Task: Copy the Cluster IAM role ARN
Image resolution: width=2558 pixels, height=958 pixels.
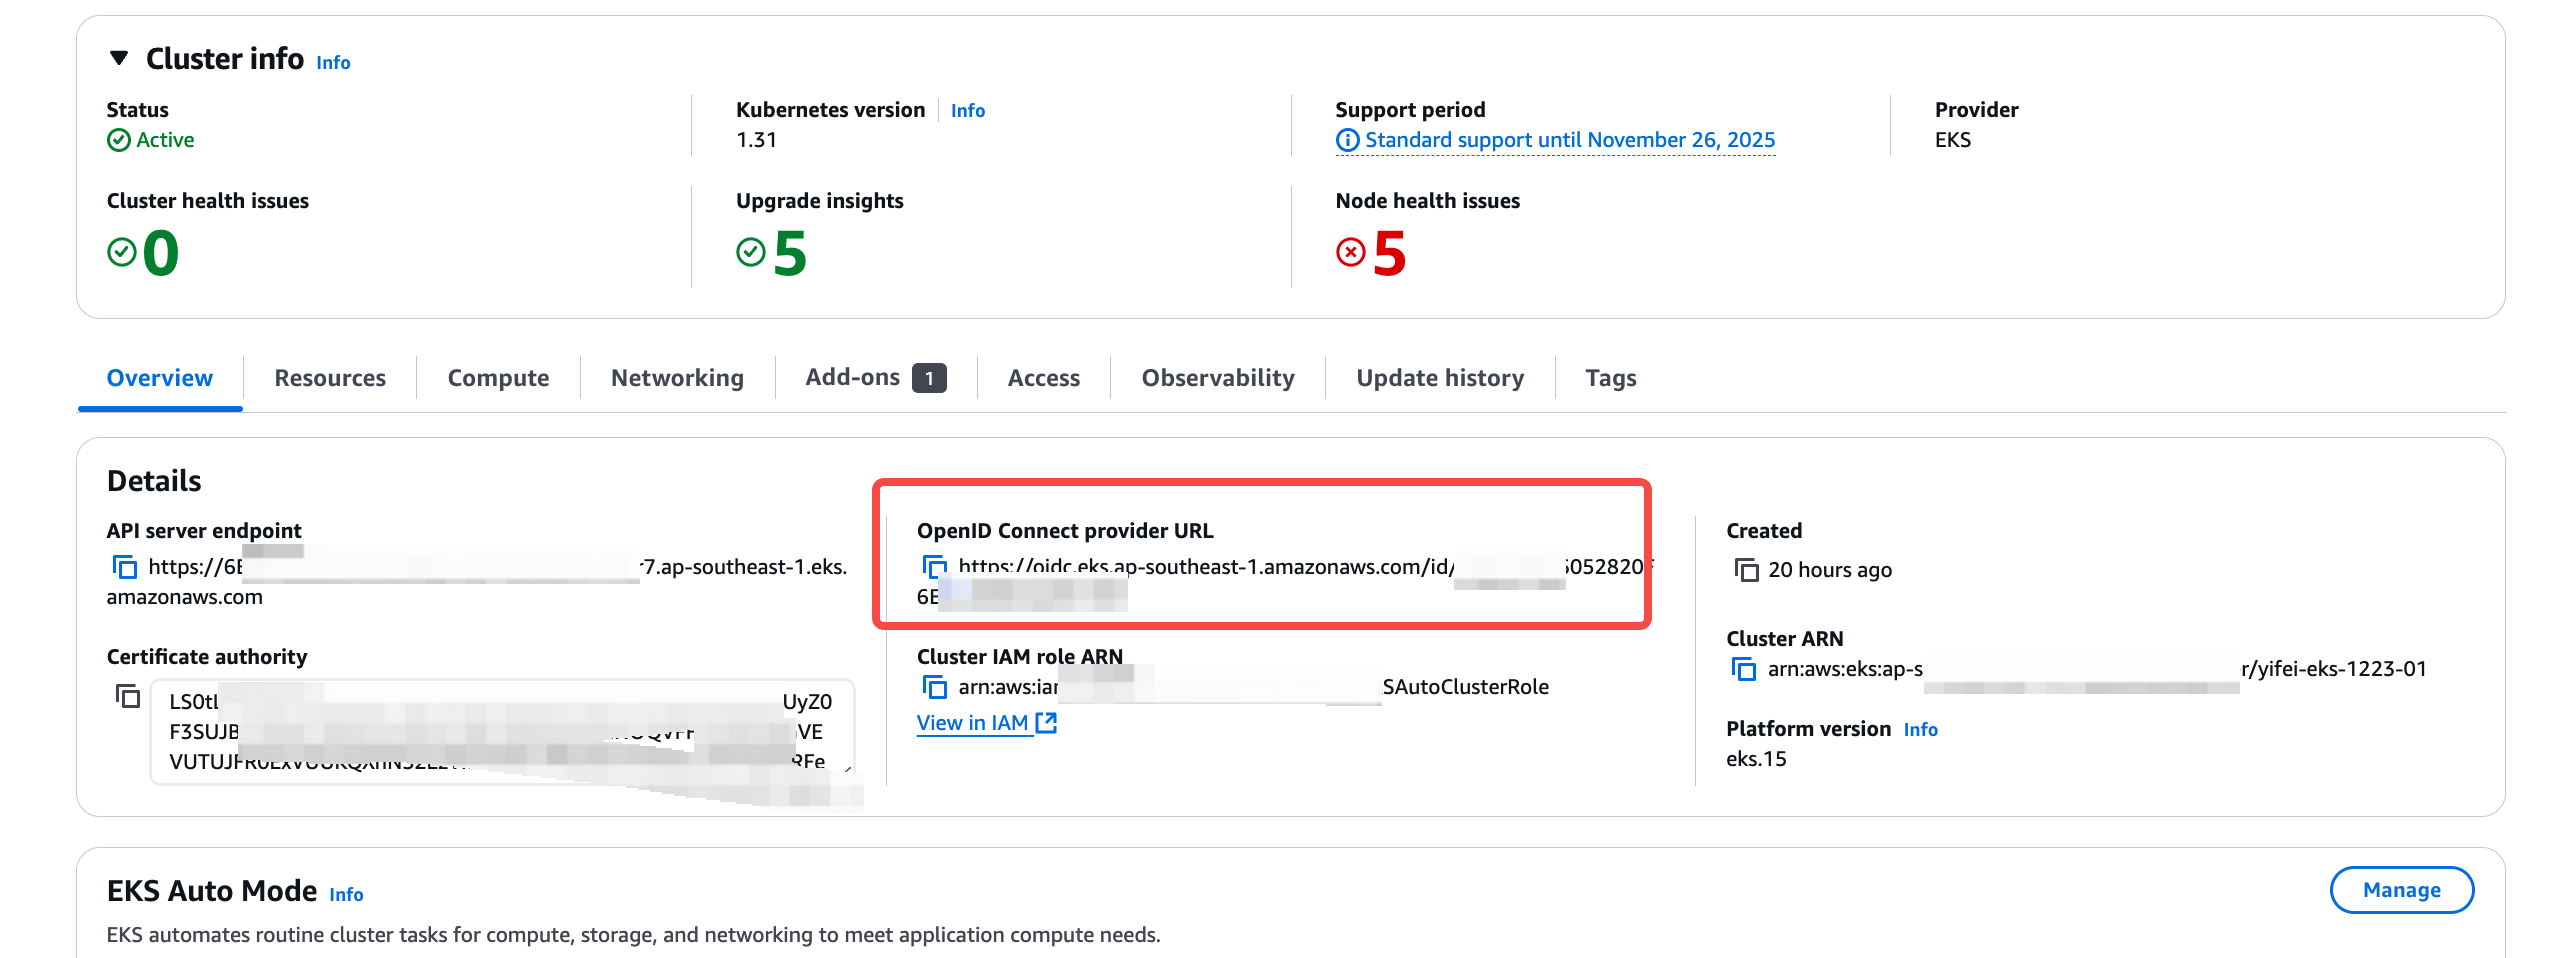Action: (x=934, y=687)
